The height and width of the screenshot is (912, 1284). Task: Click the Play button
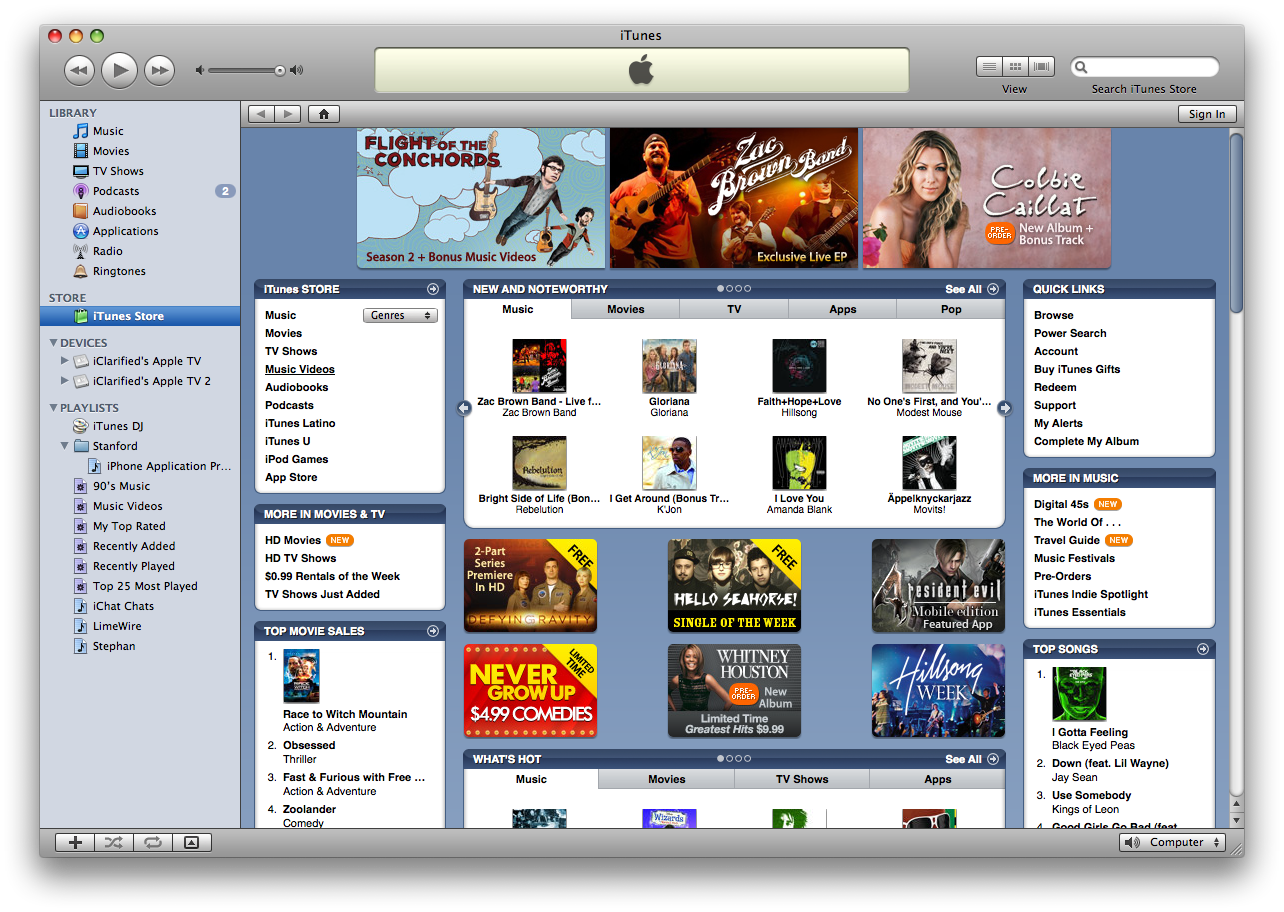tap(119, 69)
